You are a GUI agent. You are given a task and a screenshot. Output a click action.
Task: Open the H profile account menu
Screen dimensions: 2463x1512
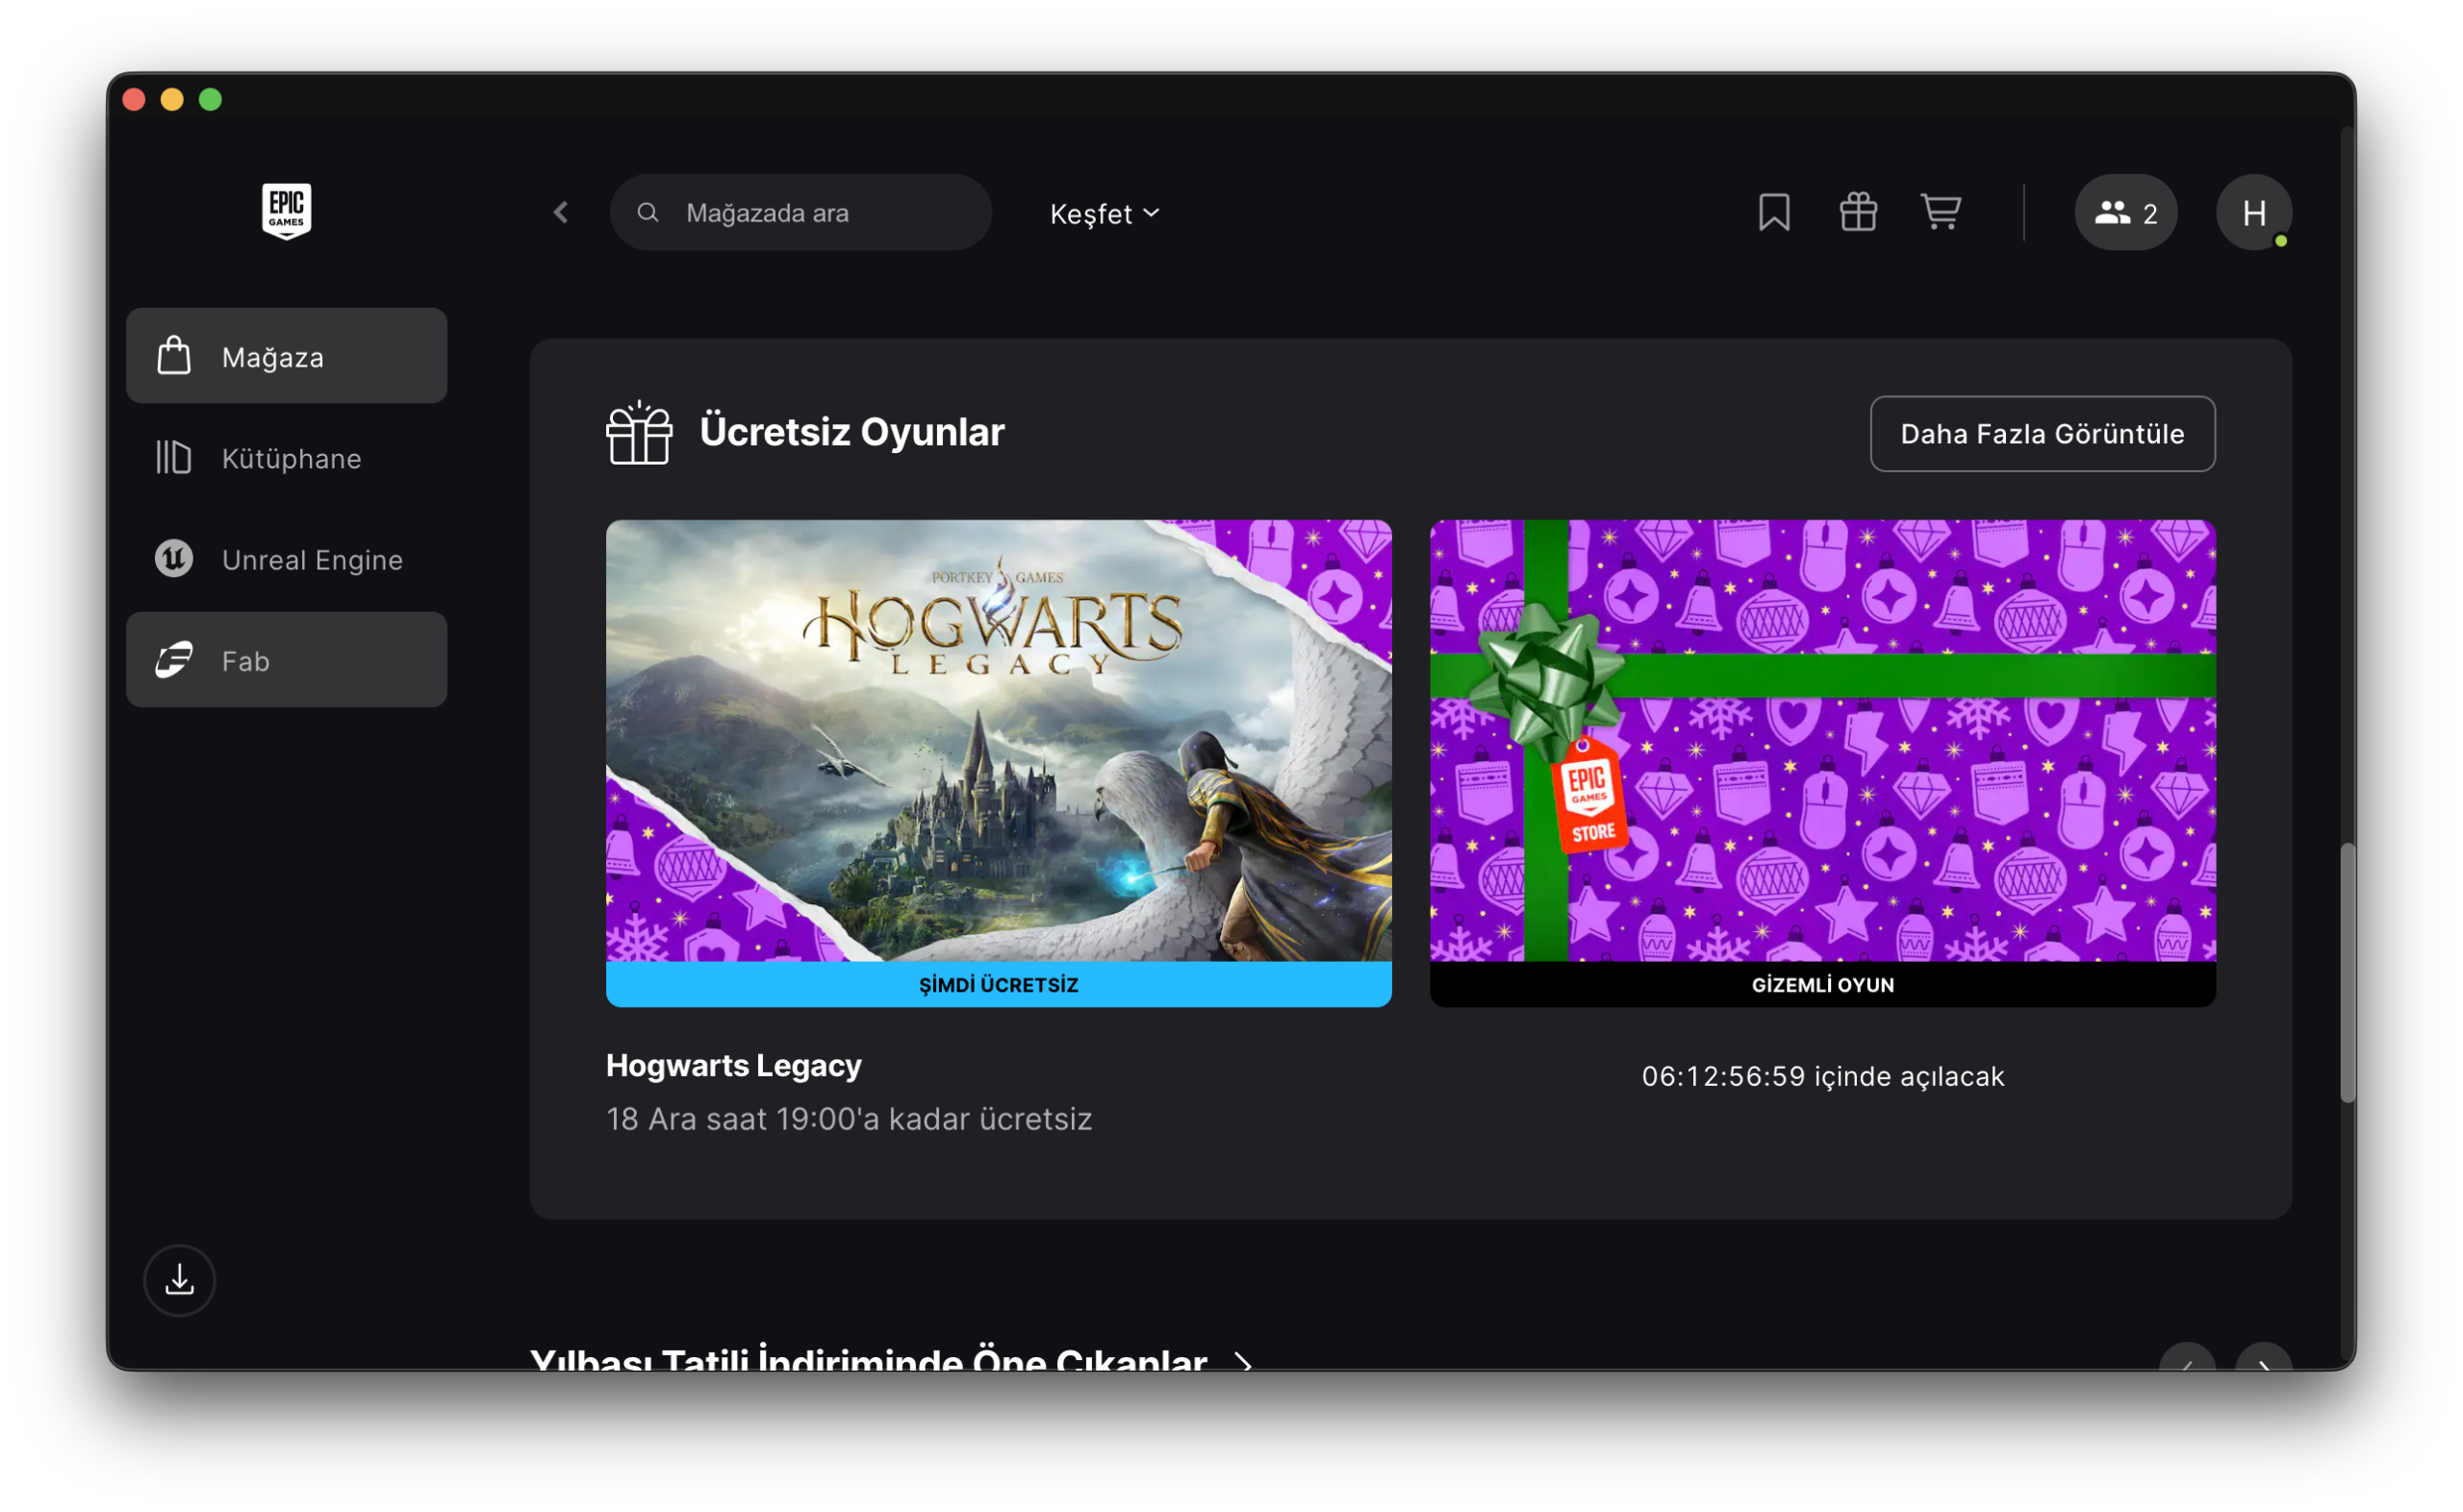pos(2255,212)
